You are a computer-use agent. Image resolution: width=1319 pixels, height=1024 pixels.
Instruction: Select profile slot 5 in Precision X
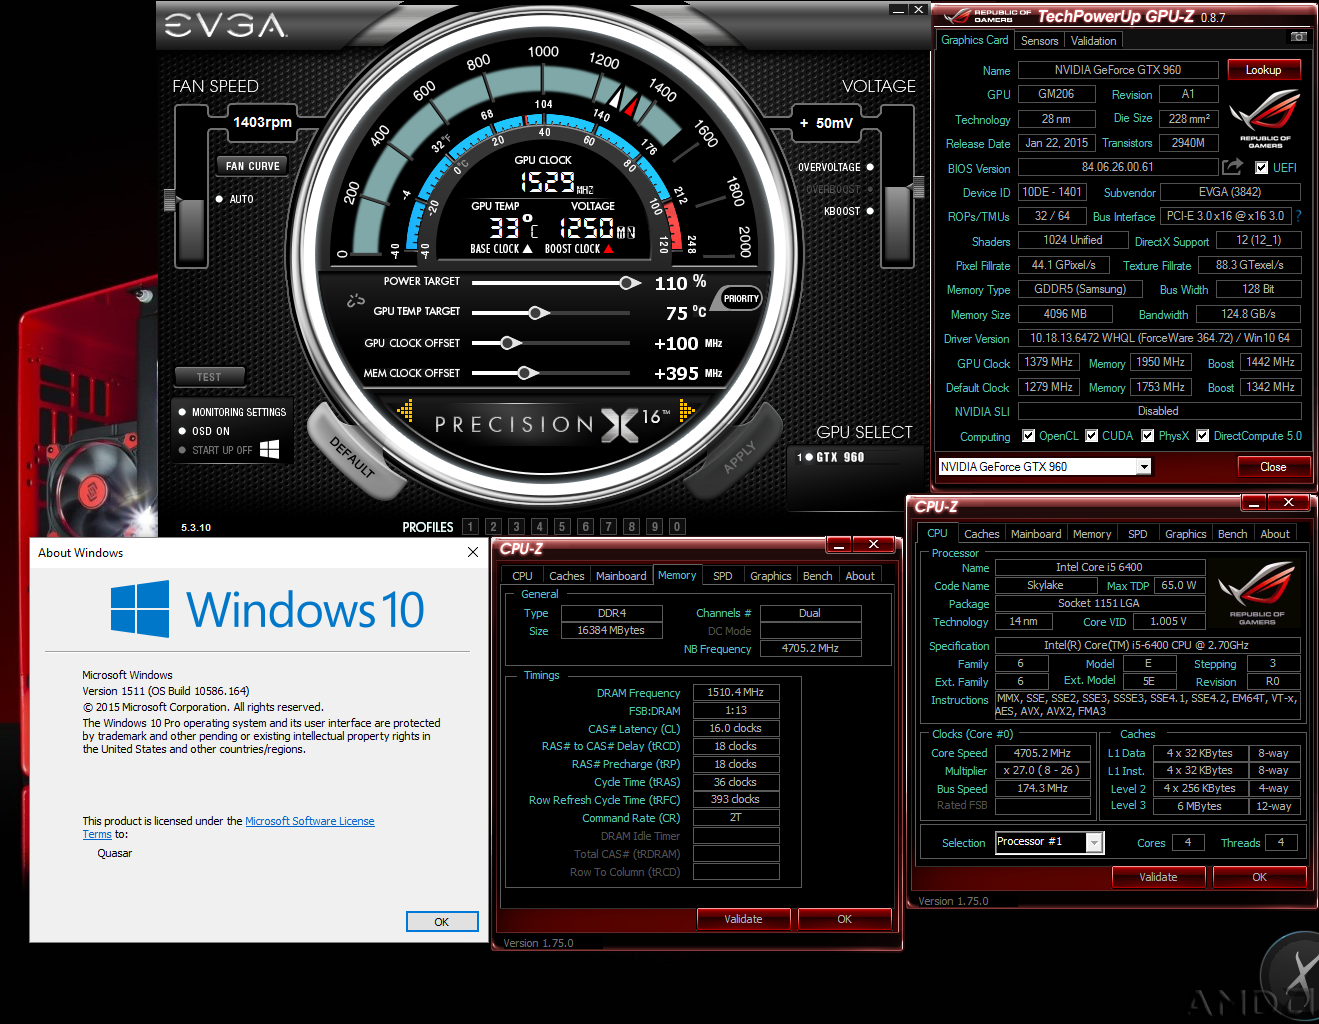[x=562, y=526]
